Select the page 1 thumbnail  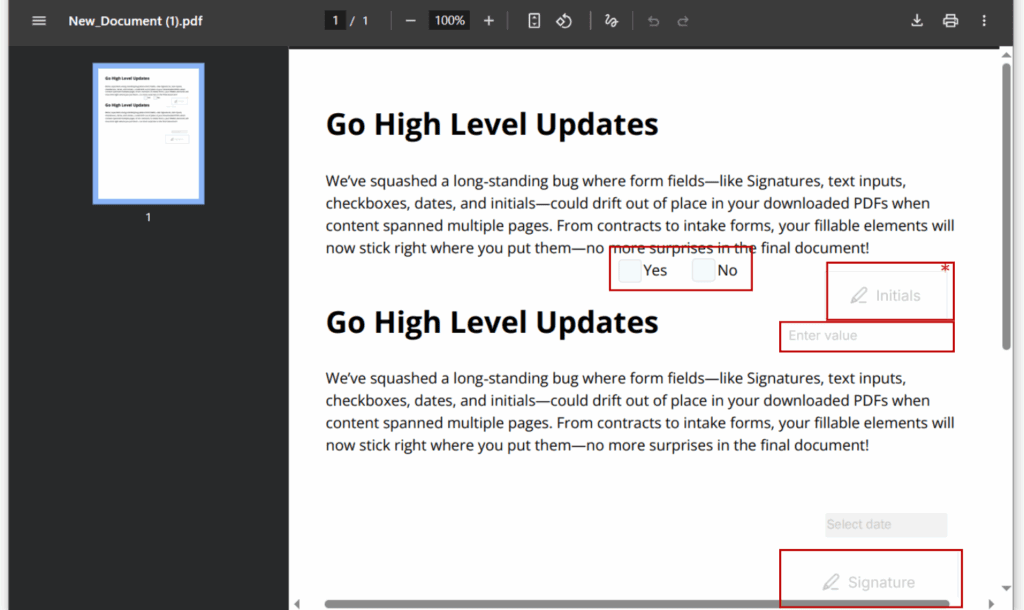click(x=148, y=134)
